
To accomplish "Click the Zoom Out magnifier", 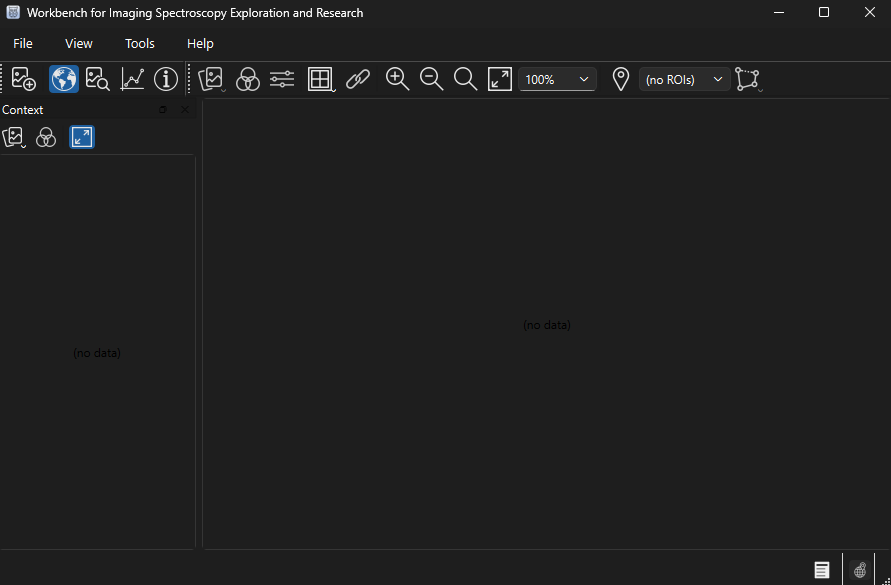I will tap(431, 79).
